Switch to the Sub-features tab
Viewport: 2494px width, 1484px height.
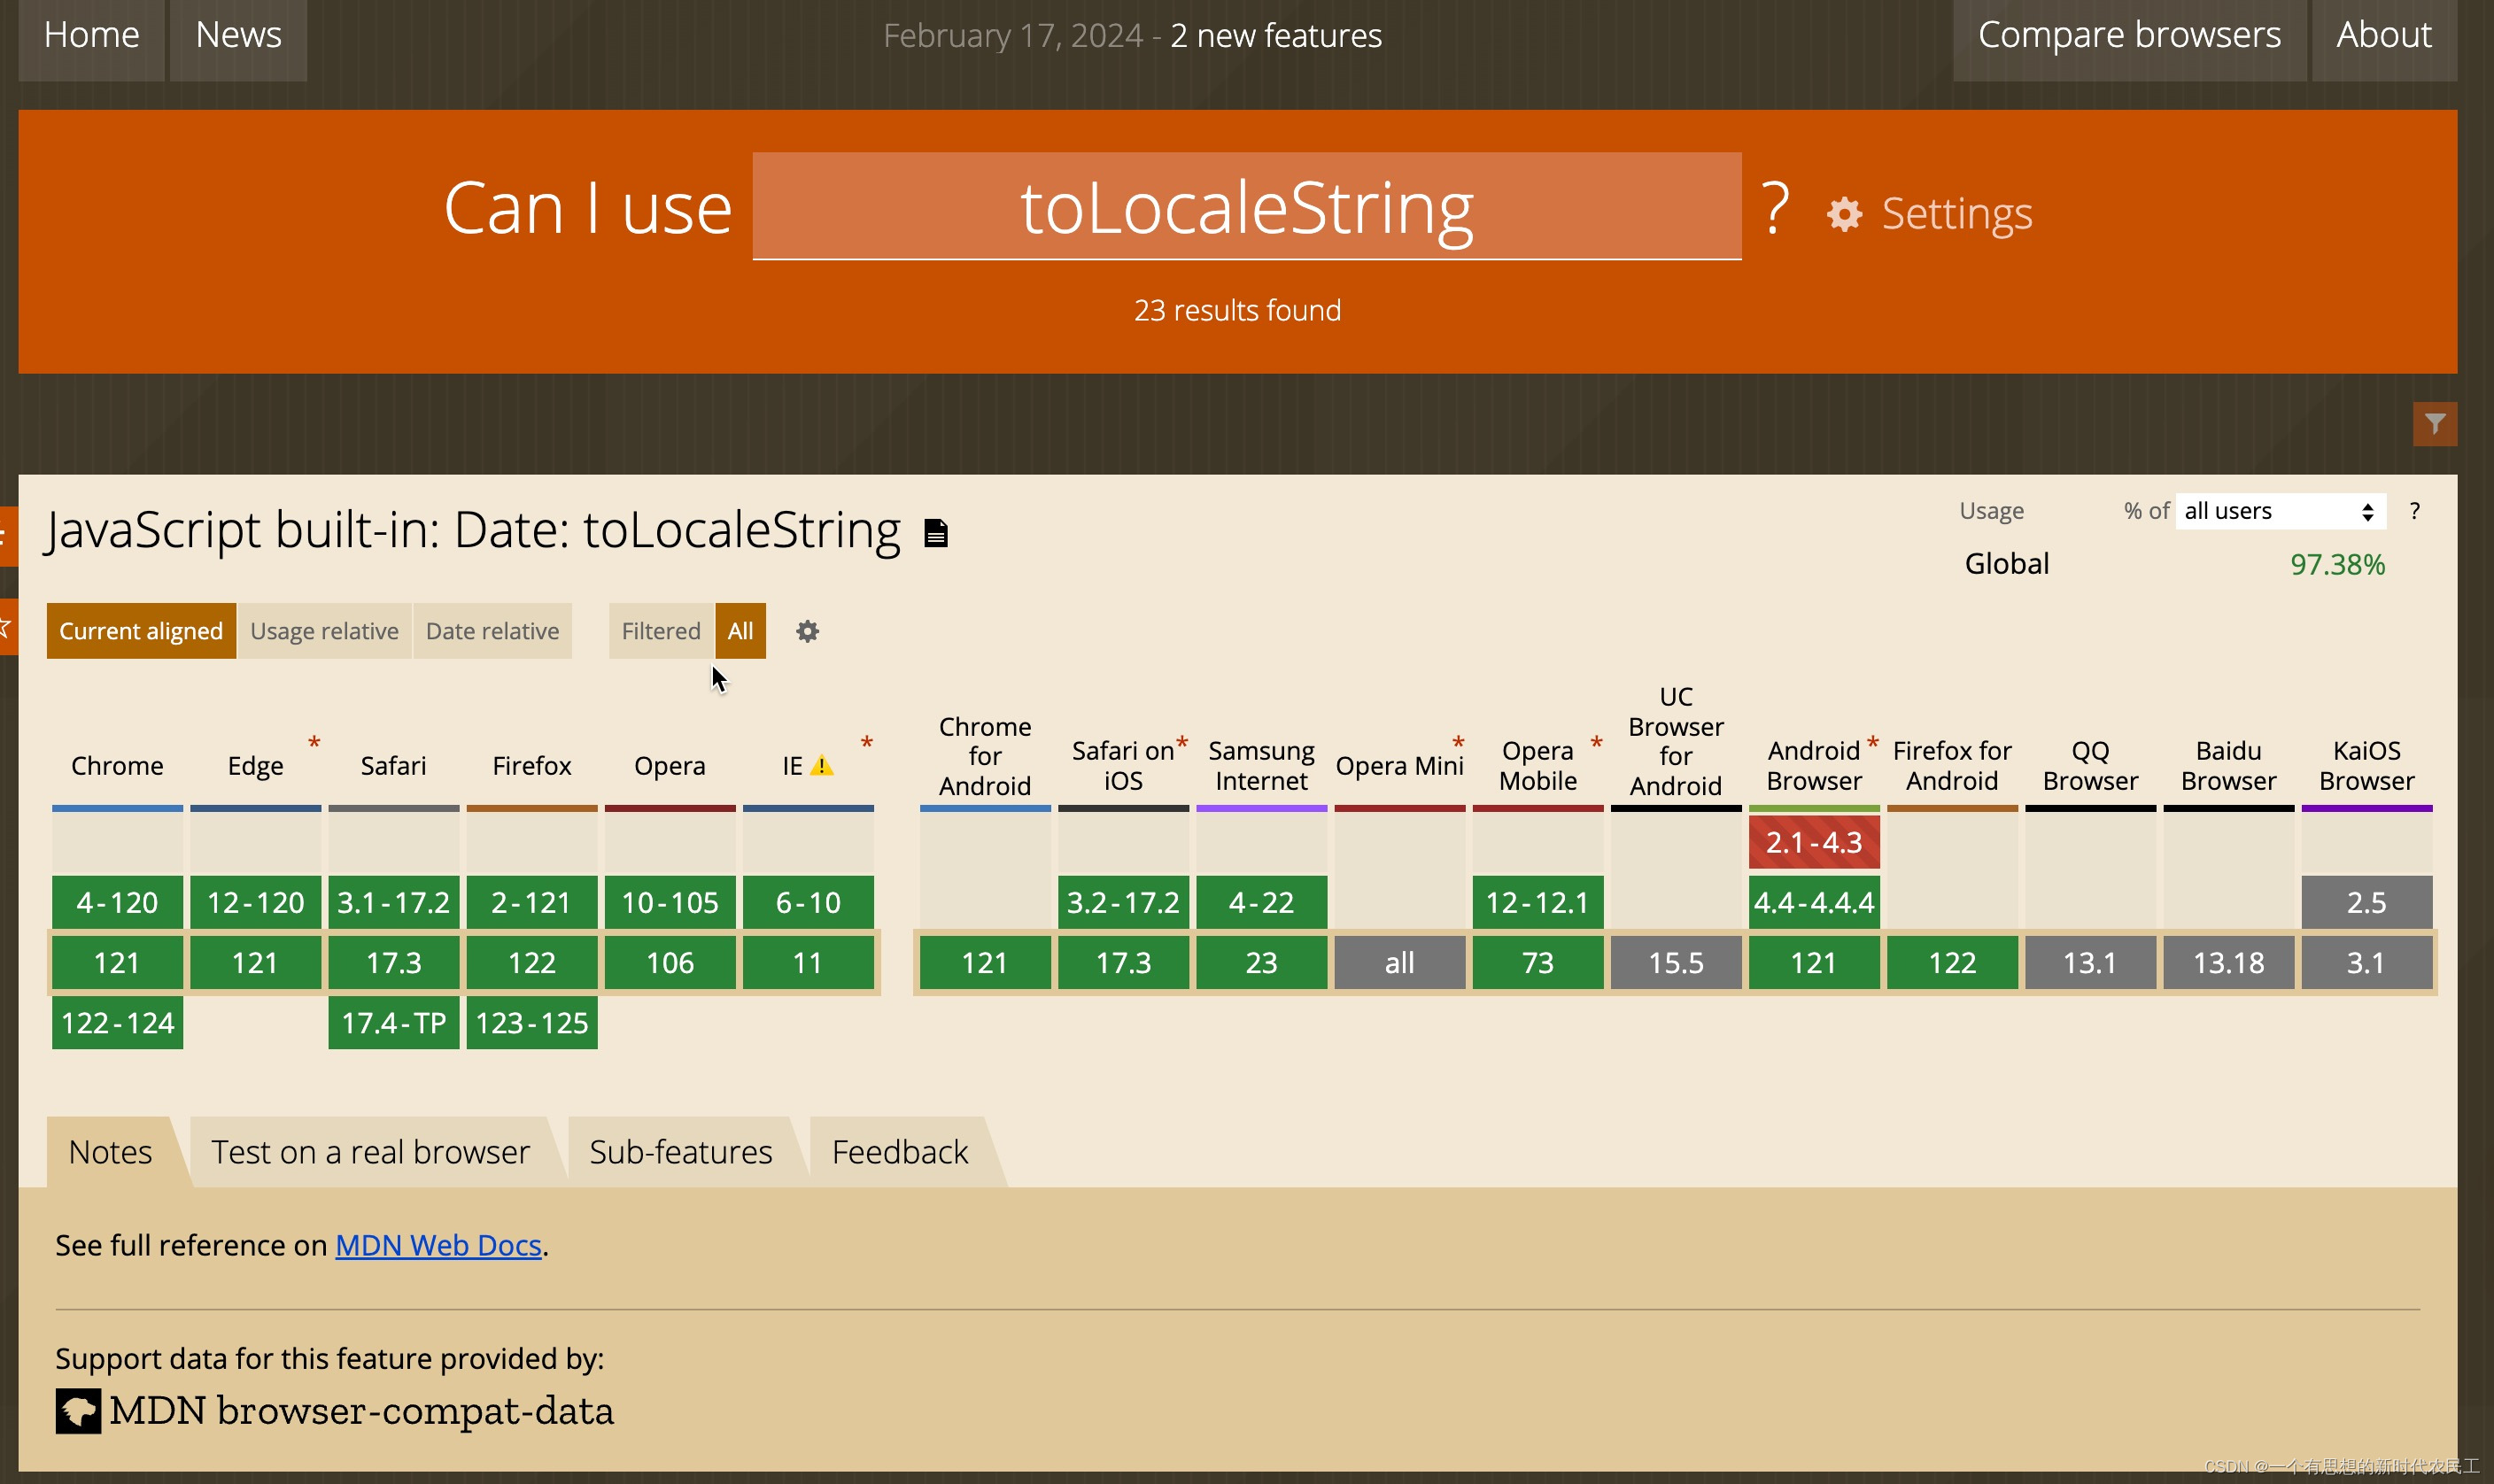pos(680,1150)
